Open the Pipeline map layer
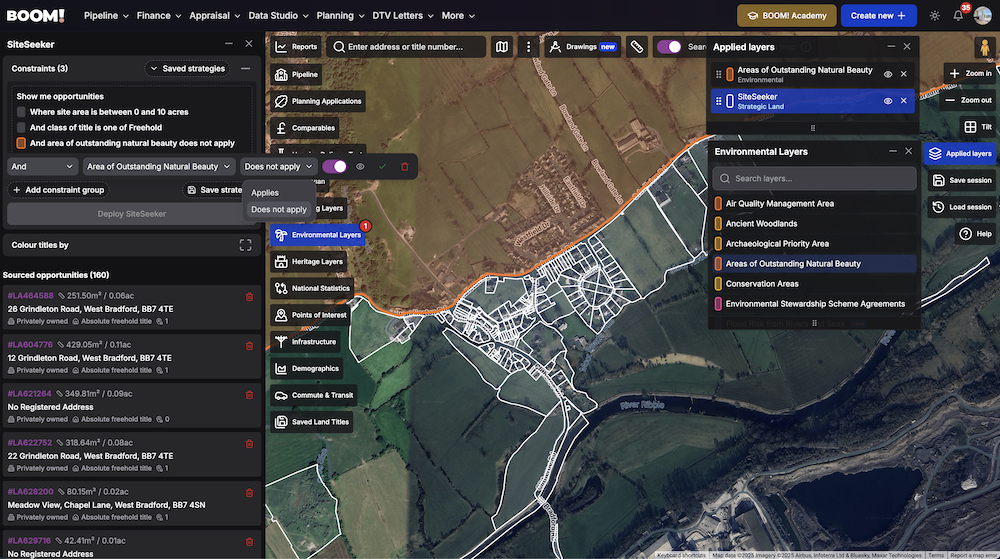Image resolution: width=1000 pixels, height=559 pixels. 297,75
